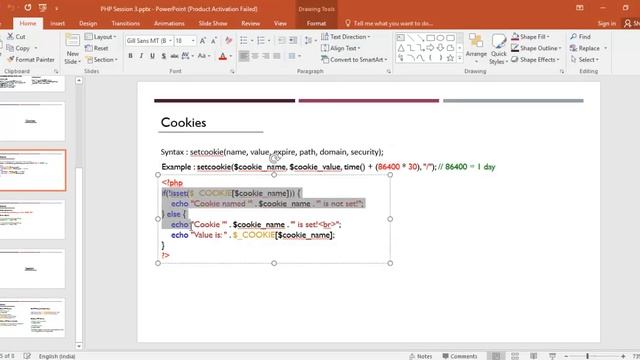This screenshot has height=360, width=640.
Task: Expand Text Direction options
Action: 346,37
